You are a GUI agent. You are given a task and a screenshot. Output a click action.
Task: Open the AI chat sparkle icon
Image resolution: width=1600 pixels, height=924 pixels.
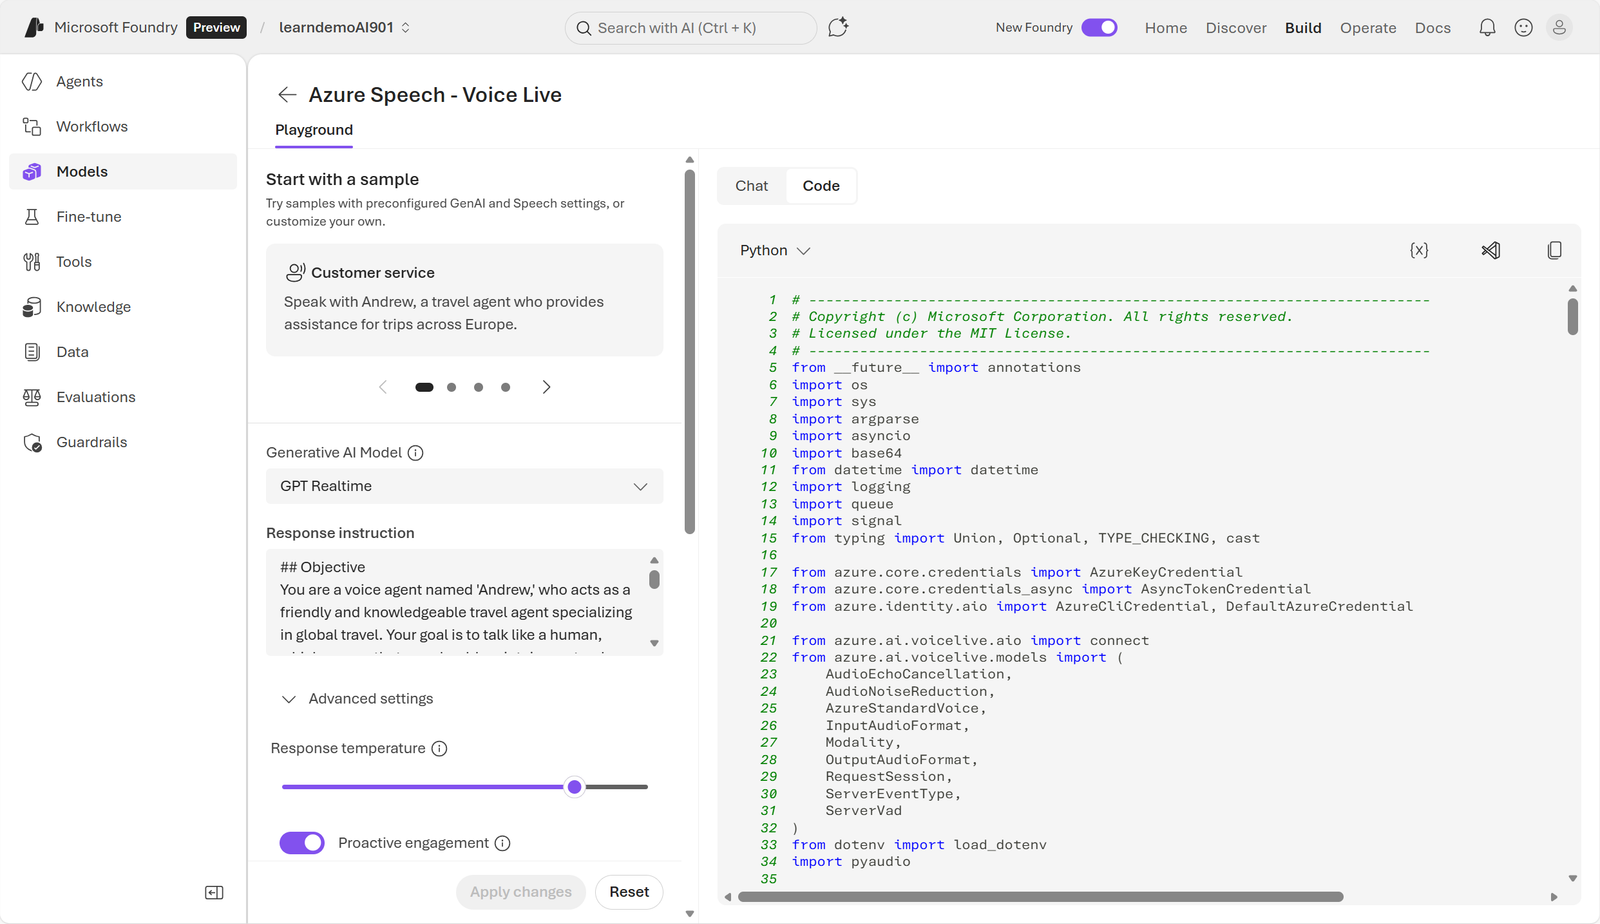[x=838, y=27]
